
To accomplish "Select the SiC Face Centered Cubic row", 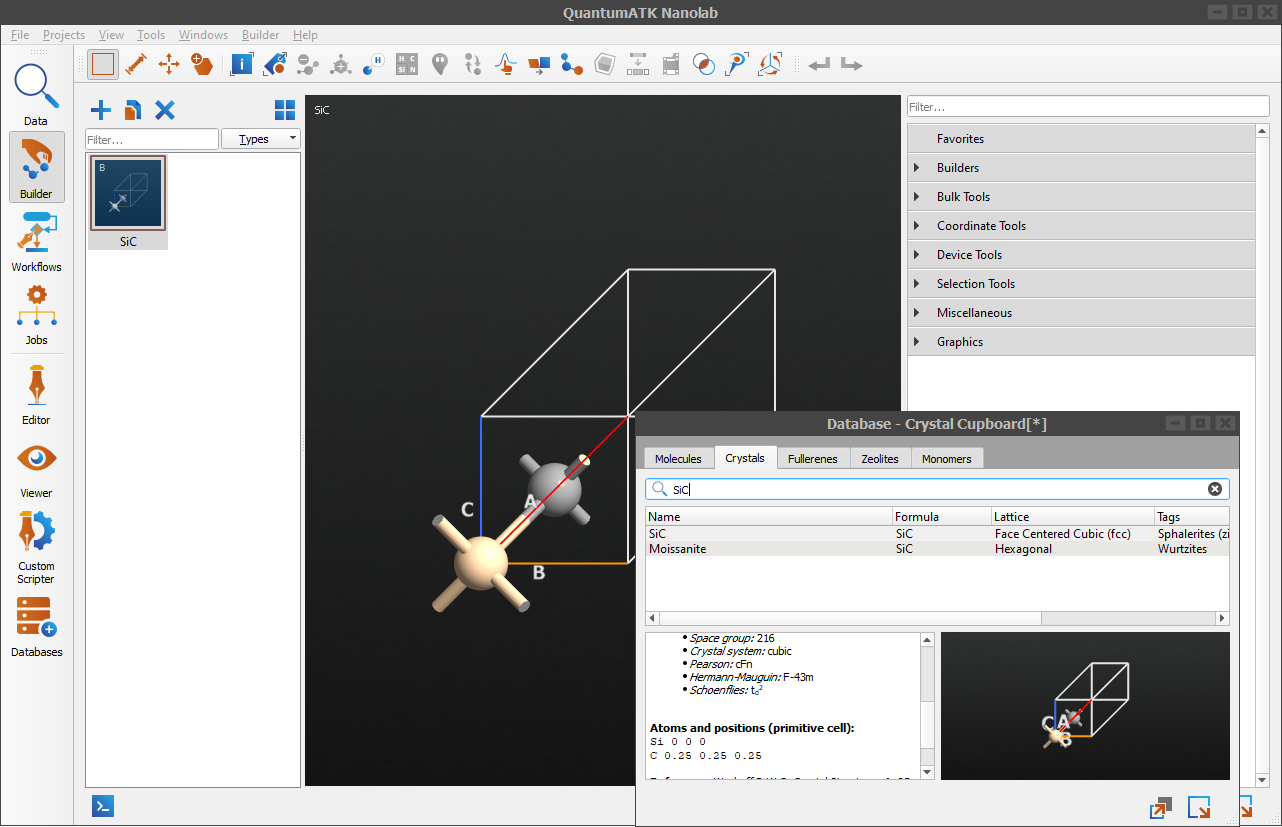I will [x=937, y=534].
